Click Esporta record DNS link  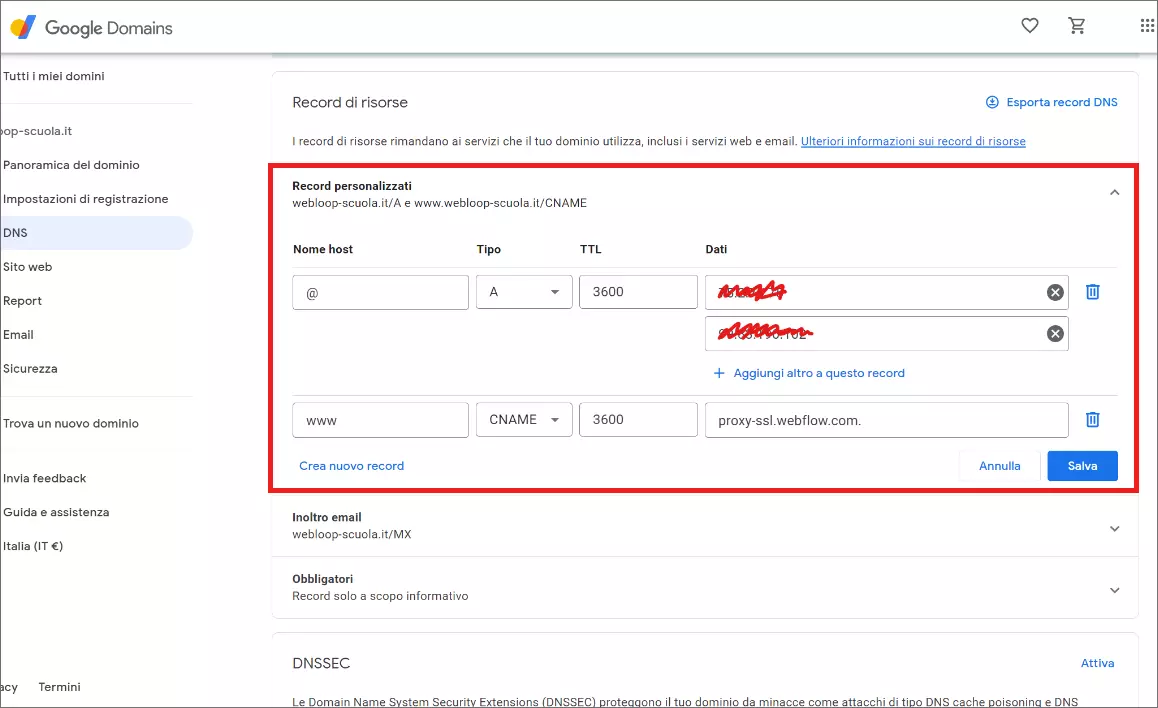click(x=1061, y=102)
